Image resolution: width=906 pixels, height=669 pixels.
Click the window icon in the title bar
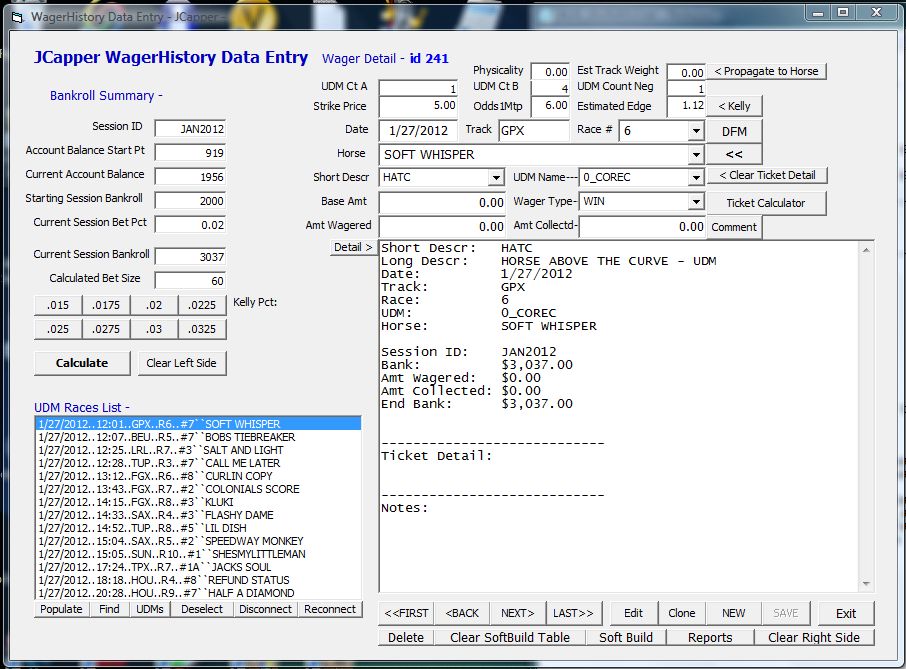tap(17, 18)
